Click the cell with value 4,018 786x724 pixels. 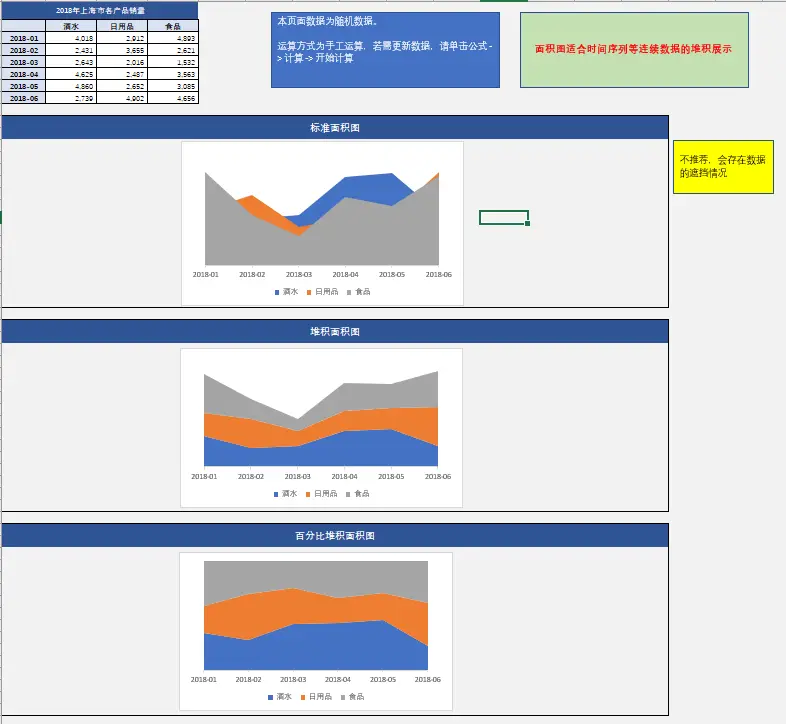71,38
